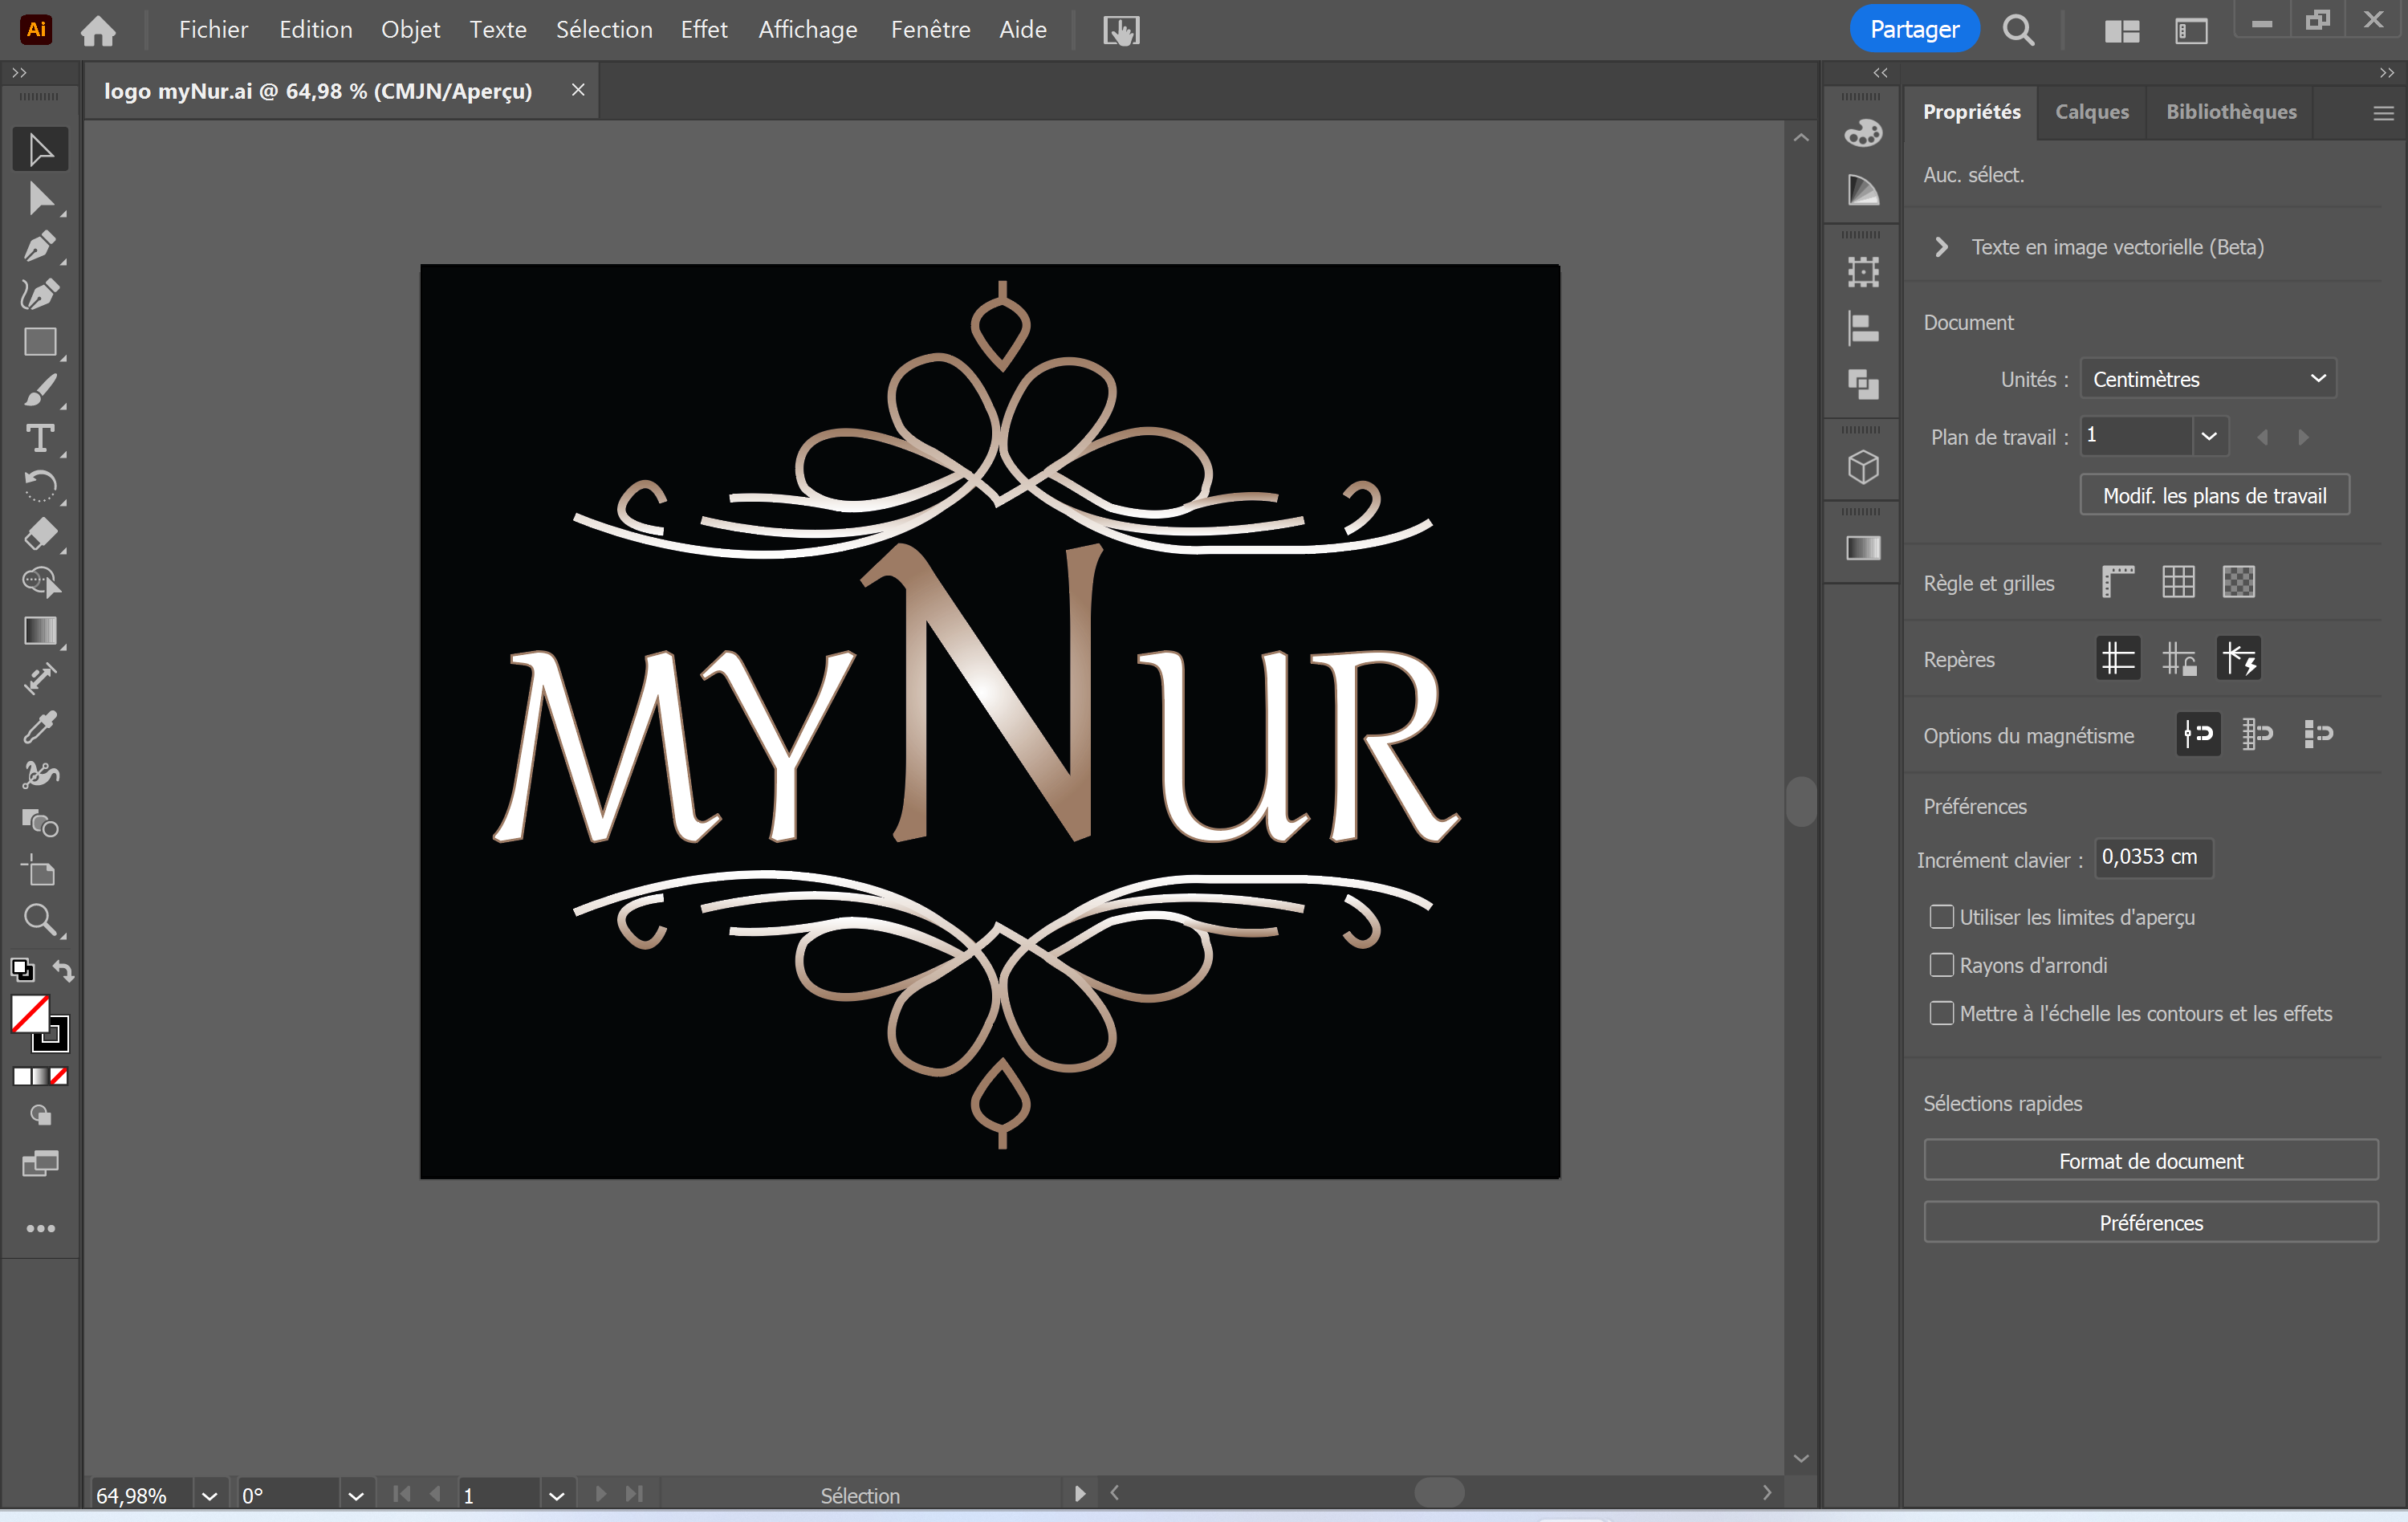Click Modif. les plans de travail
This screenshot has height=1522, width=2408.
2214,495
